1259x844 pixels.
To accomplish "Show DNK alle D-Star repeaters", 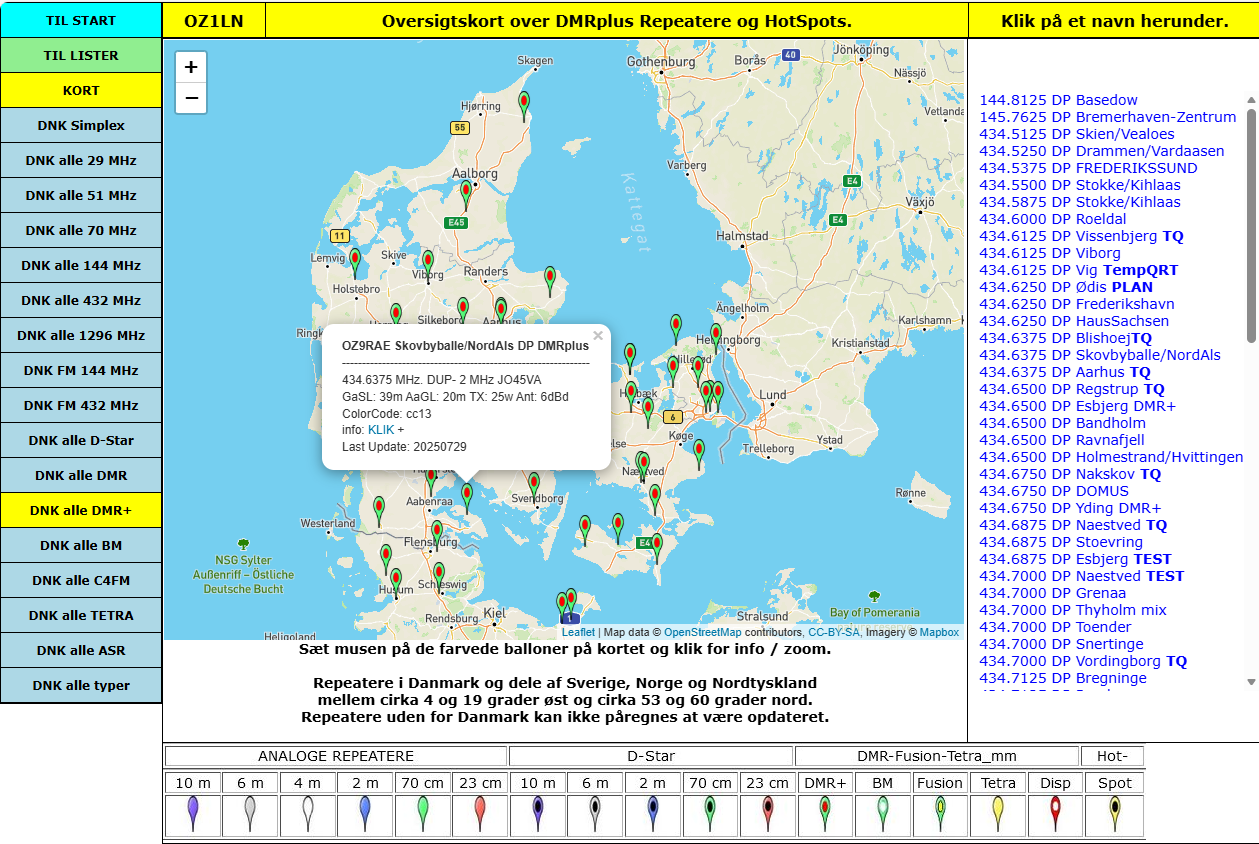I will pos(81,440).
